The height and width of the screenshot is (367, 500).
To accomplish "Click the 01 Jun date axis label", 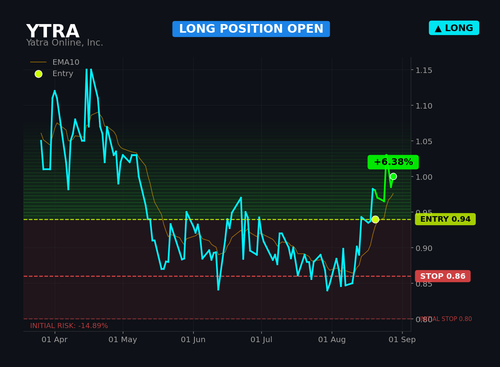I will click(193, 340).
